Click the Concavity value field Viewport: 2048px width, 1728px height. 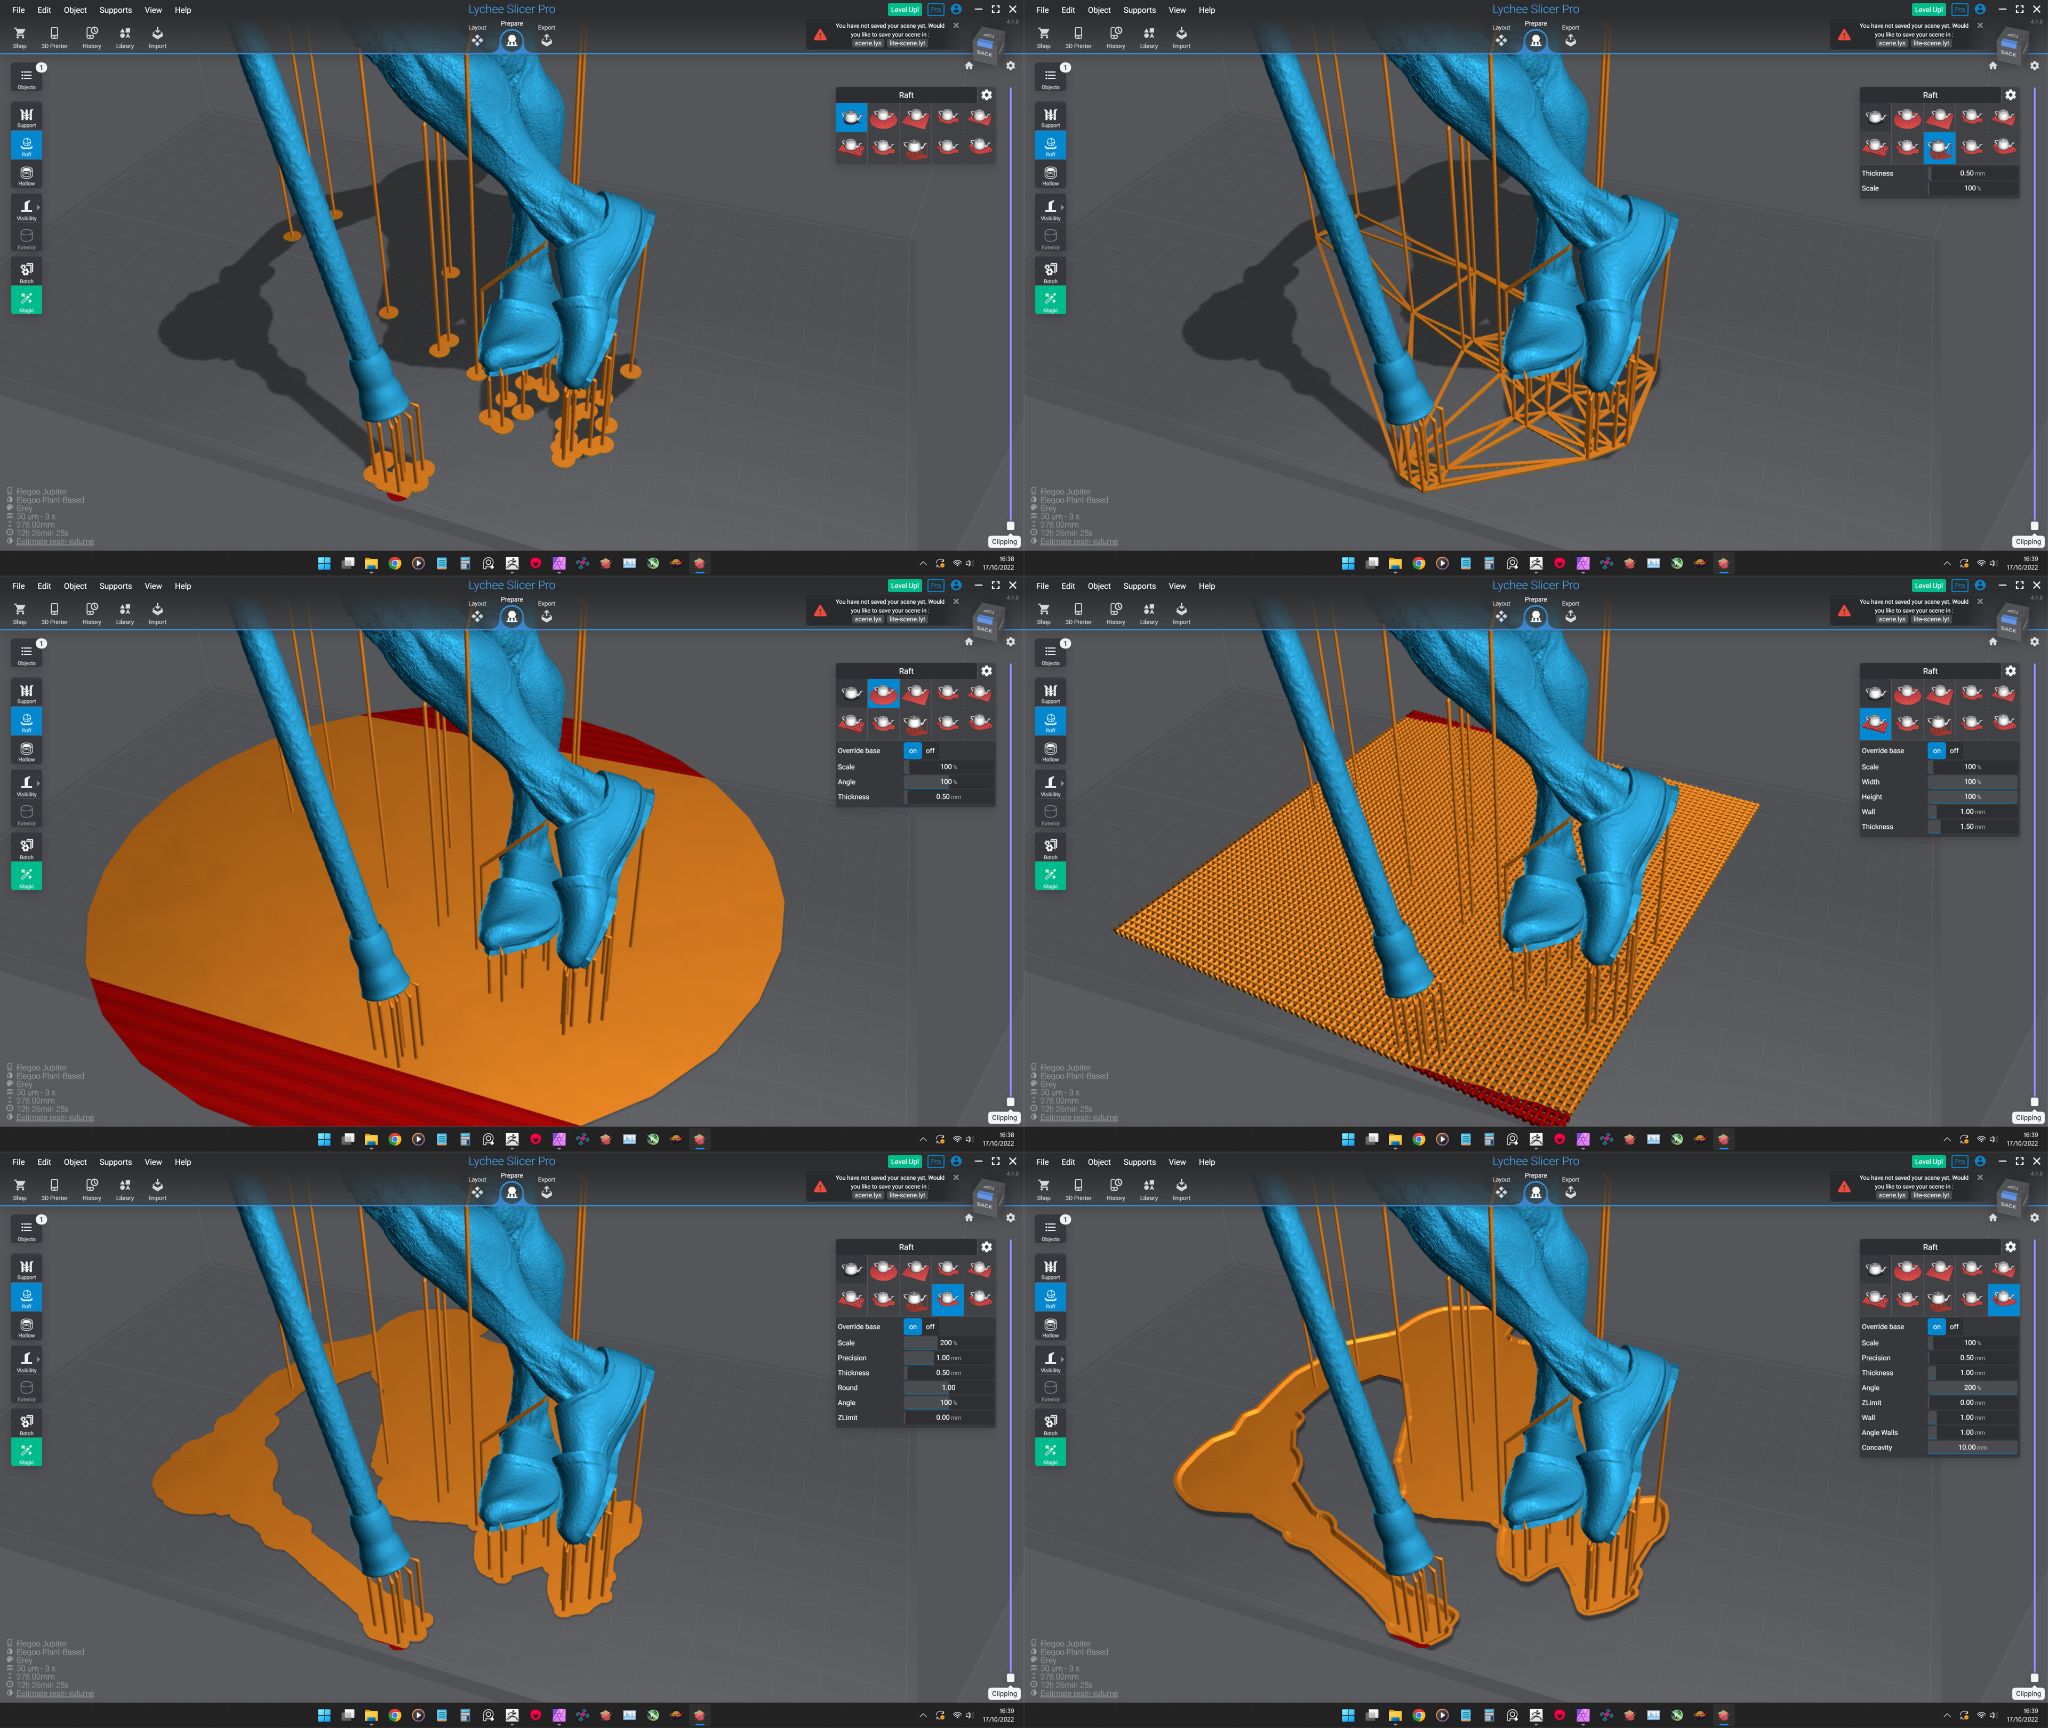click(x=1972, y=1447)
